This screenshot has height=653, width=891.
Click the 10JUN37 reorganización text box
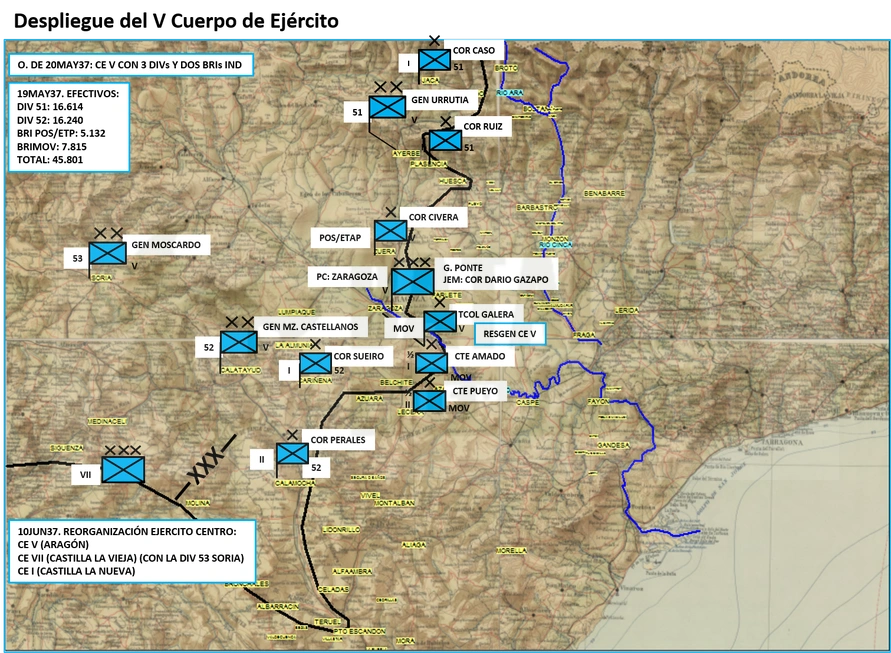coord(132,551)
